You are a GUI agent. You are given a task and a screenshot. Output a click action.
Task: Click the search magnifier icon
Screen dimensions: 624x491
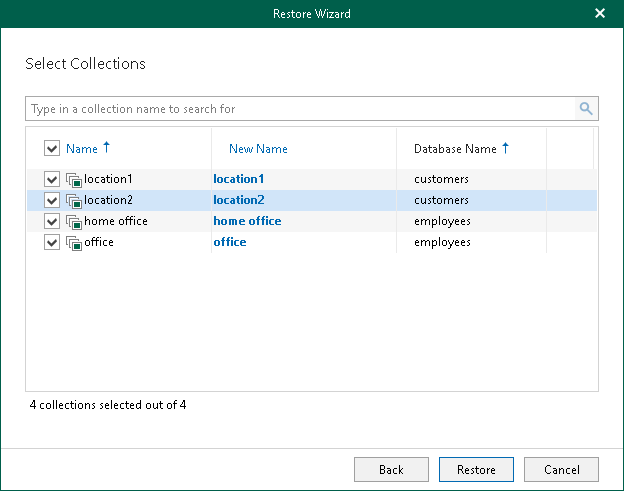(x=586, y=109)
